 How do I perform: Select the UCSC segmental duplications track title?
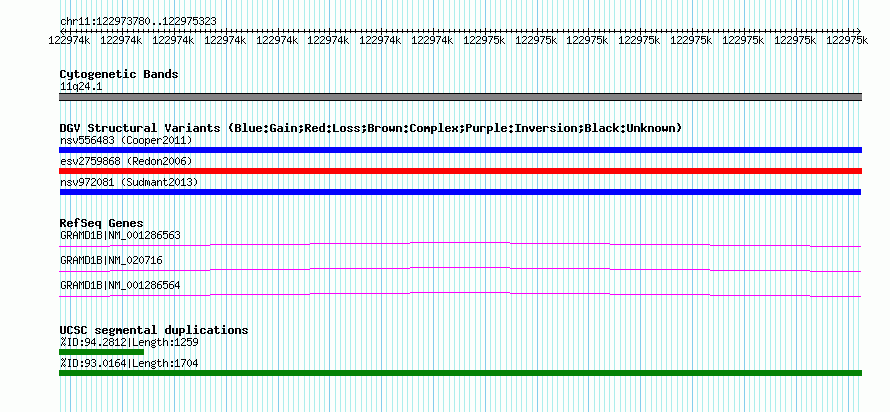point(154,330)
